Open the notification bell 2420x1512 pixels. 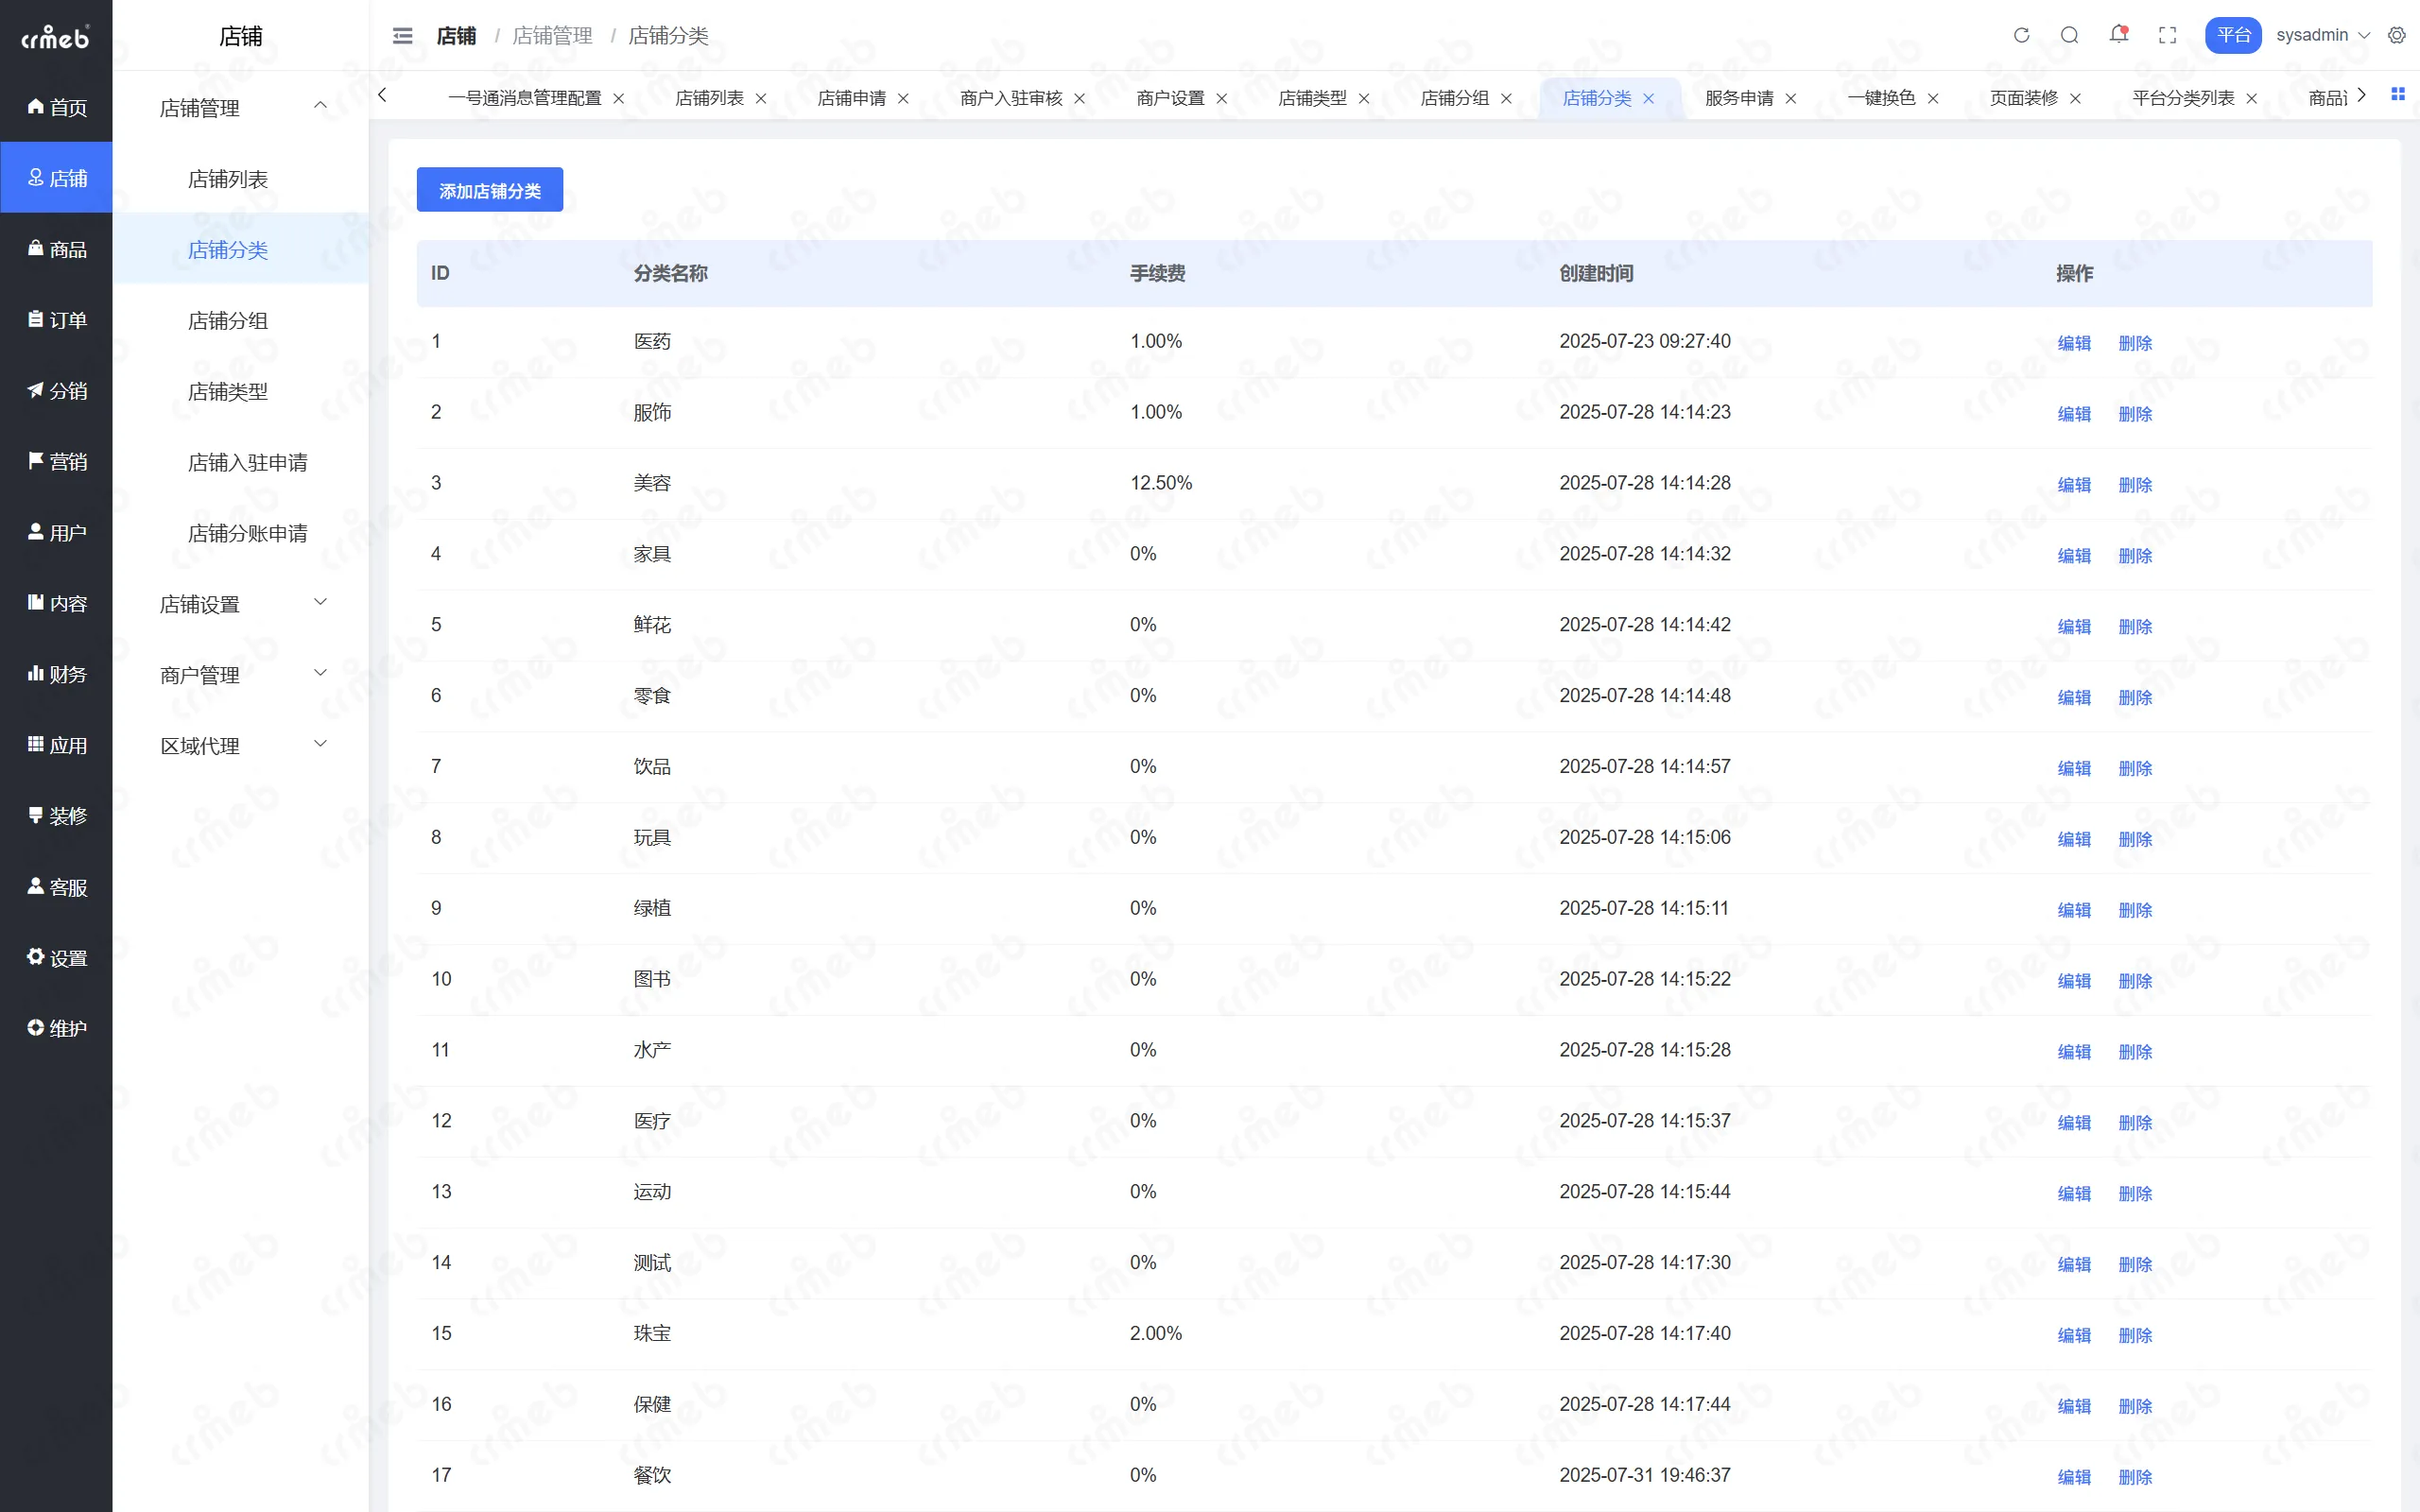pos(2118,35)
